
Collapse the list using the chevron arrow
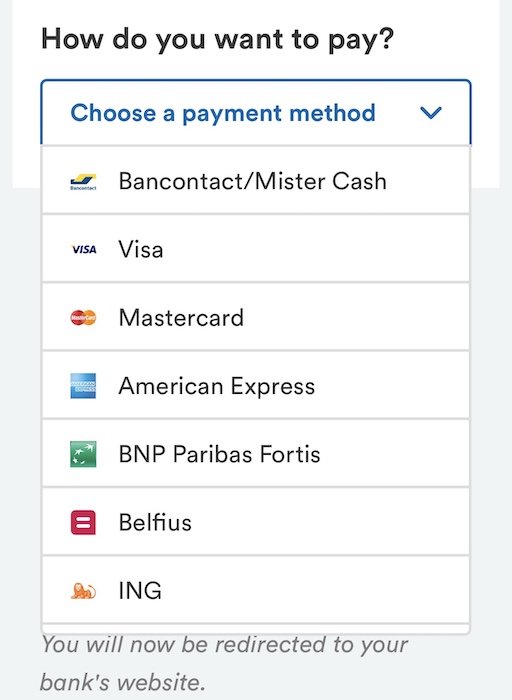431,112
